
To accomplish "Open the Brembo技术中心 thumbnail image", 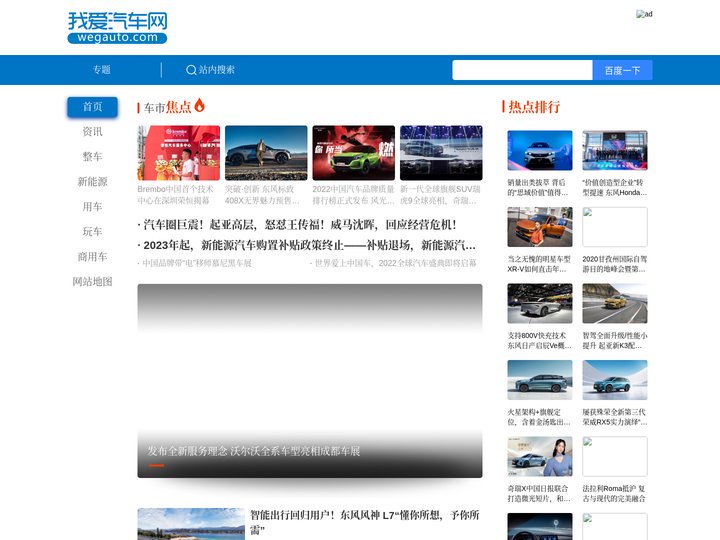I will click(179, 153).
